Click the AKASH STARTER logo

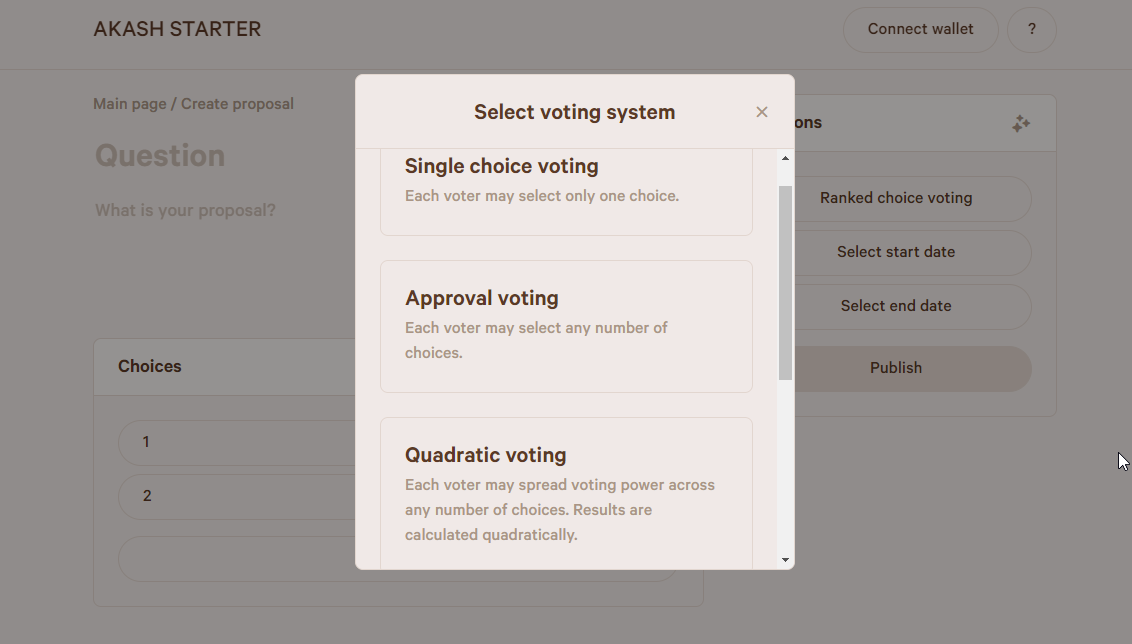[177, 30]
